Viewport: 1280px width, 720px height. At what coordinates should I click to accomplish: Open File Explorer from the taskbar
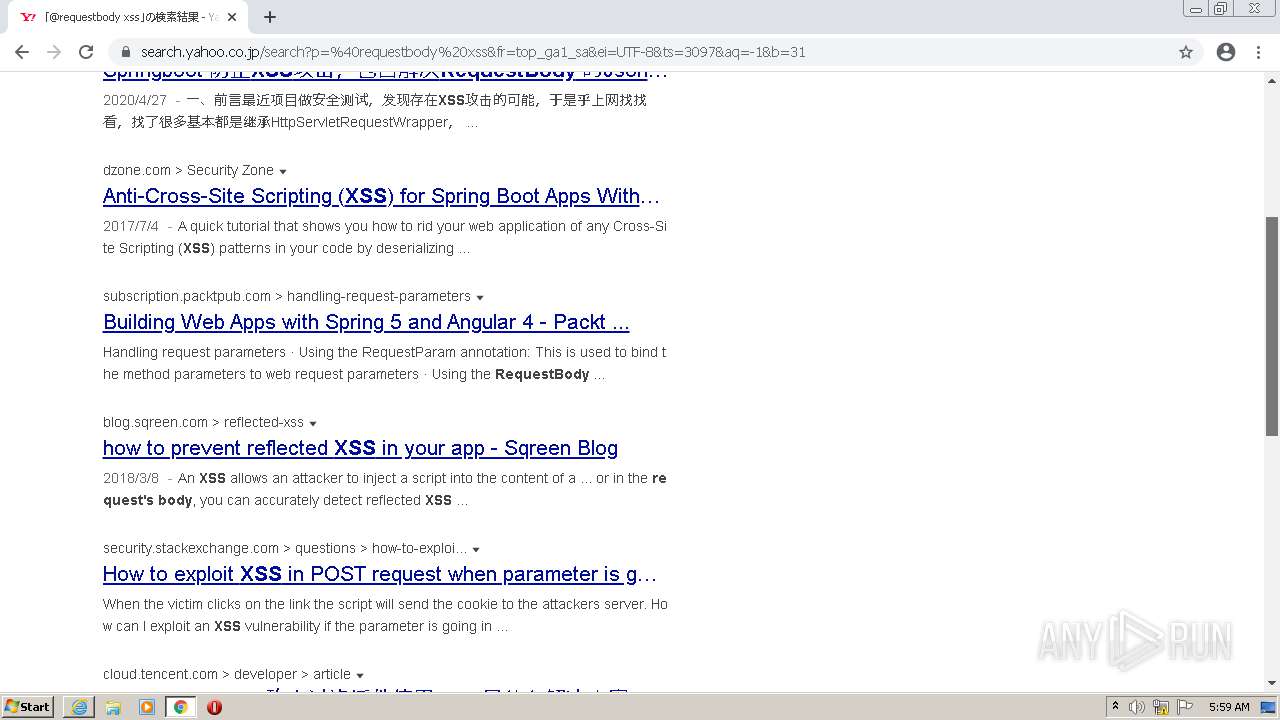coord(113,707)
